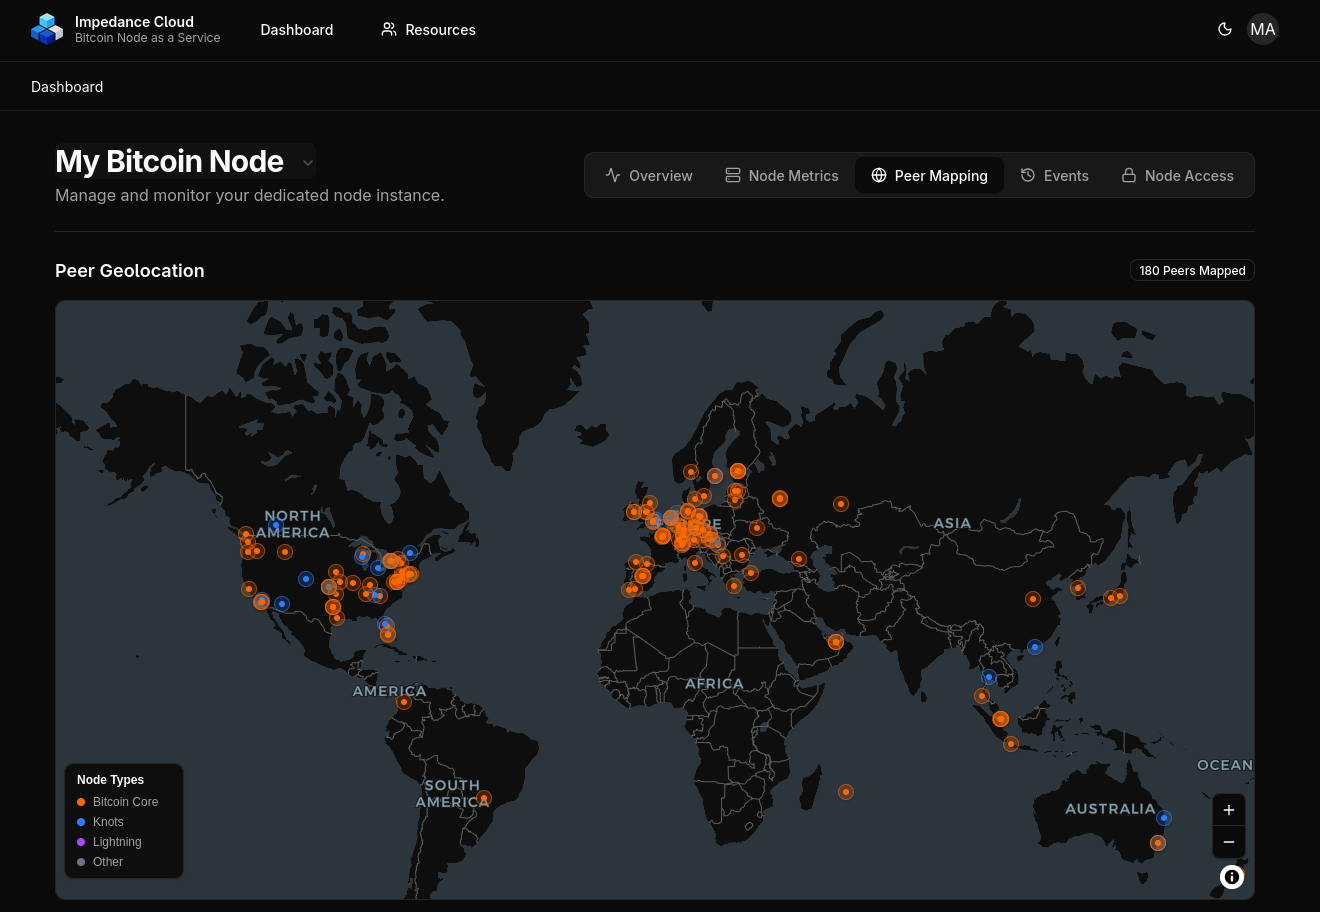This screenshot has width=1320, height=912.
Task: Open the Node Access tab
Action: pyautogui.click(x=1177, y=175)
